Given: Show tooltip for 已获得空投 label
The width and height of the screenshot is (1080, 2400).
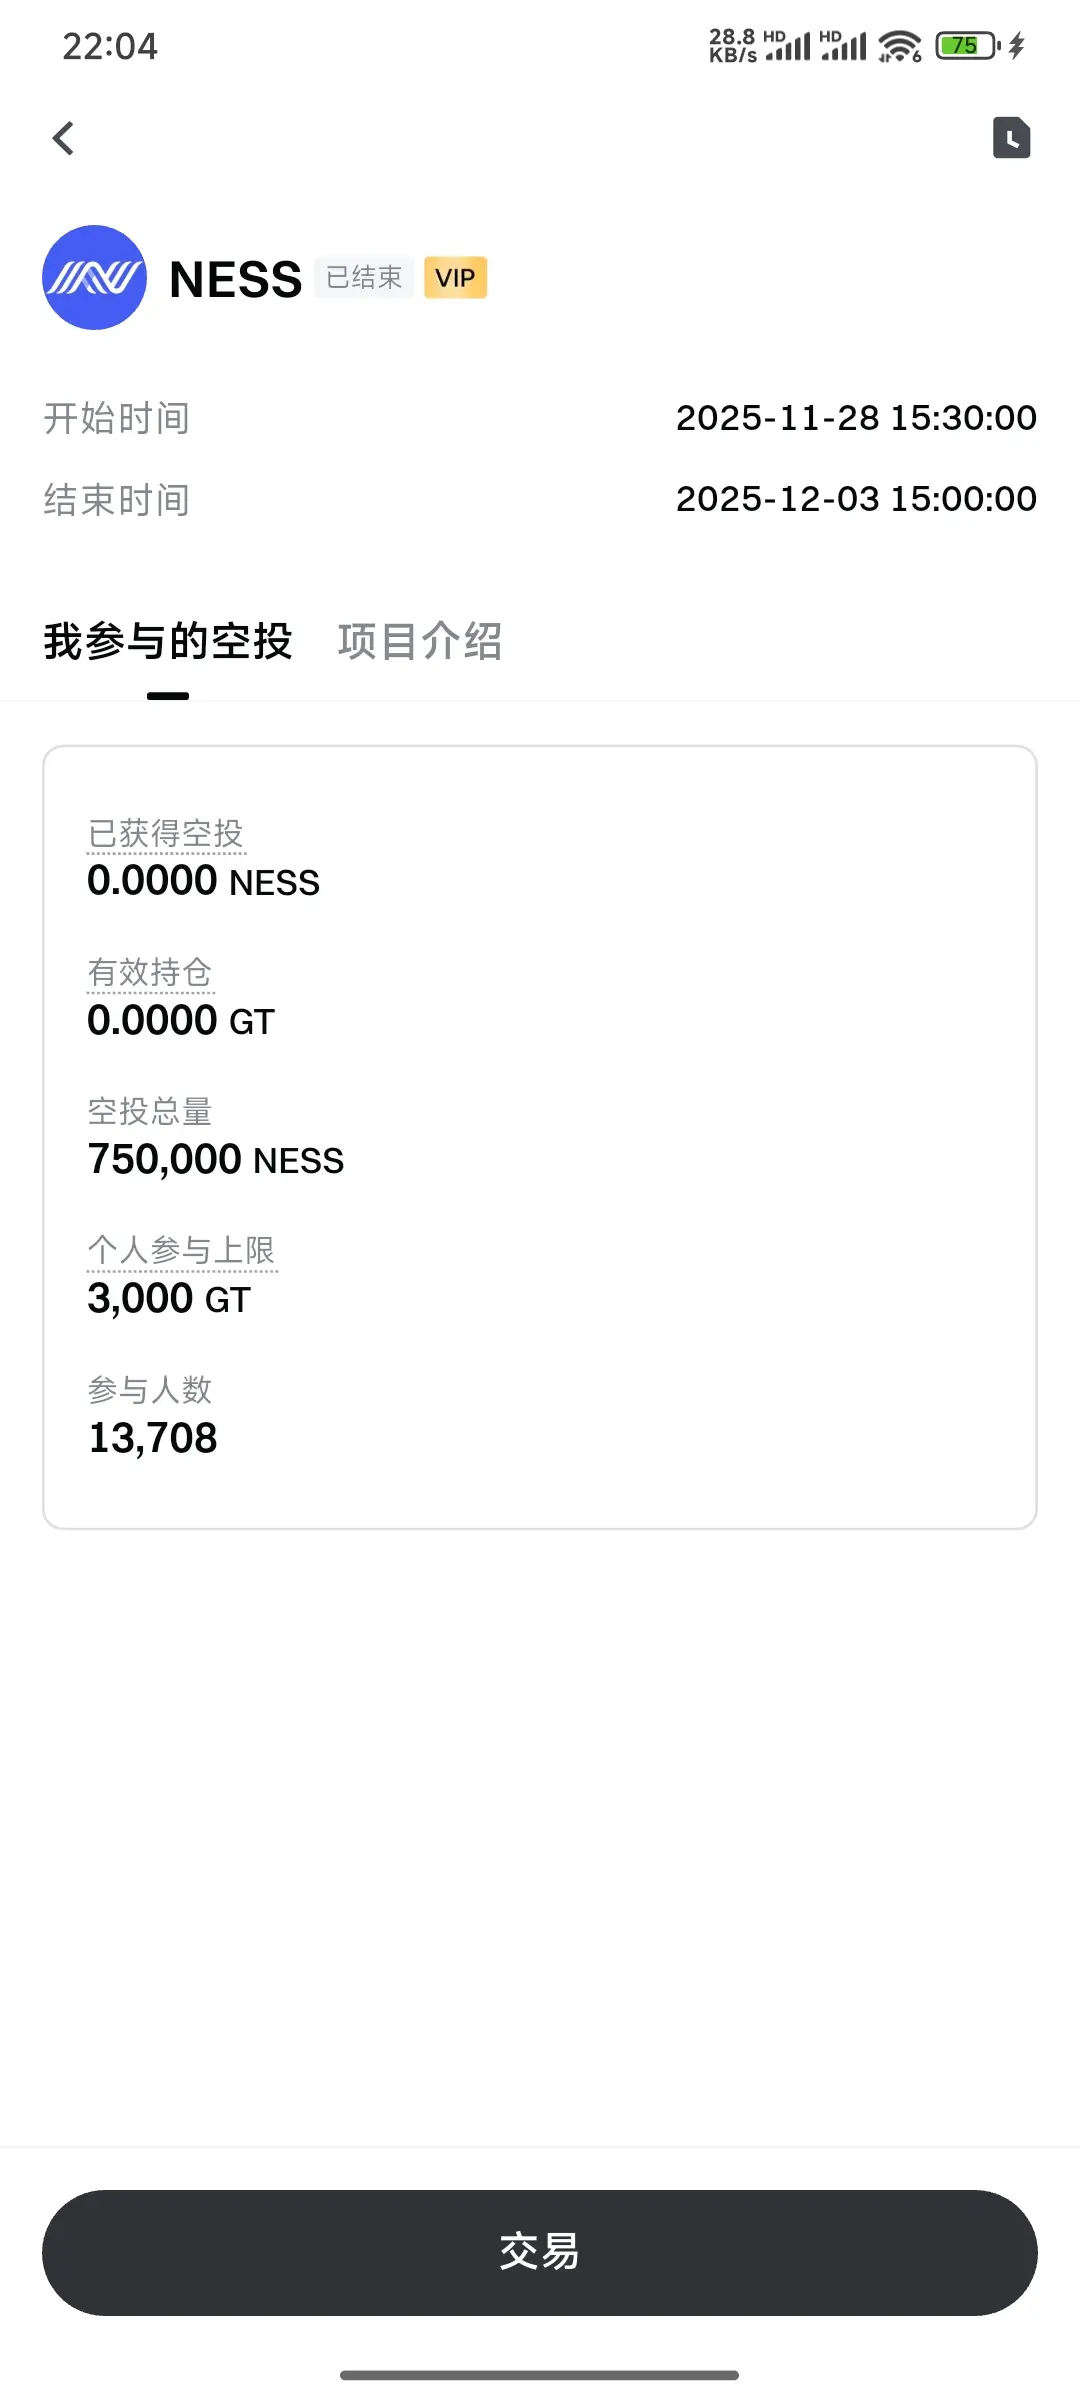Looking at the screenshot, I should [x=166, y=834].
